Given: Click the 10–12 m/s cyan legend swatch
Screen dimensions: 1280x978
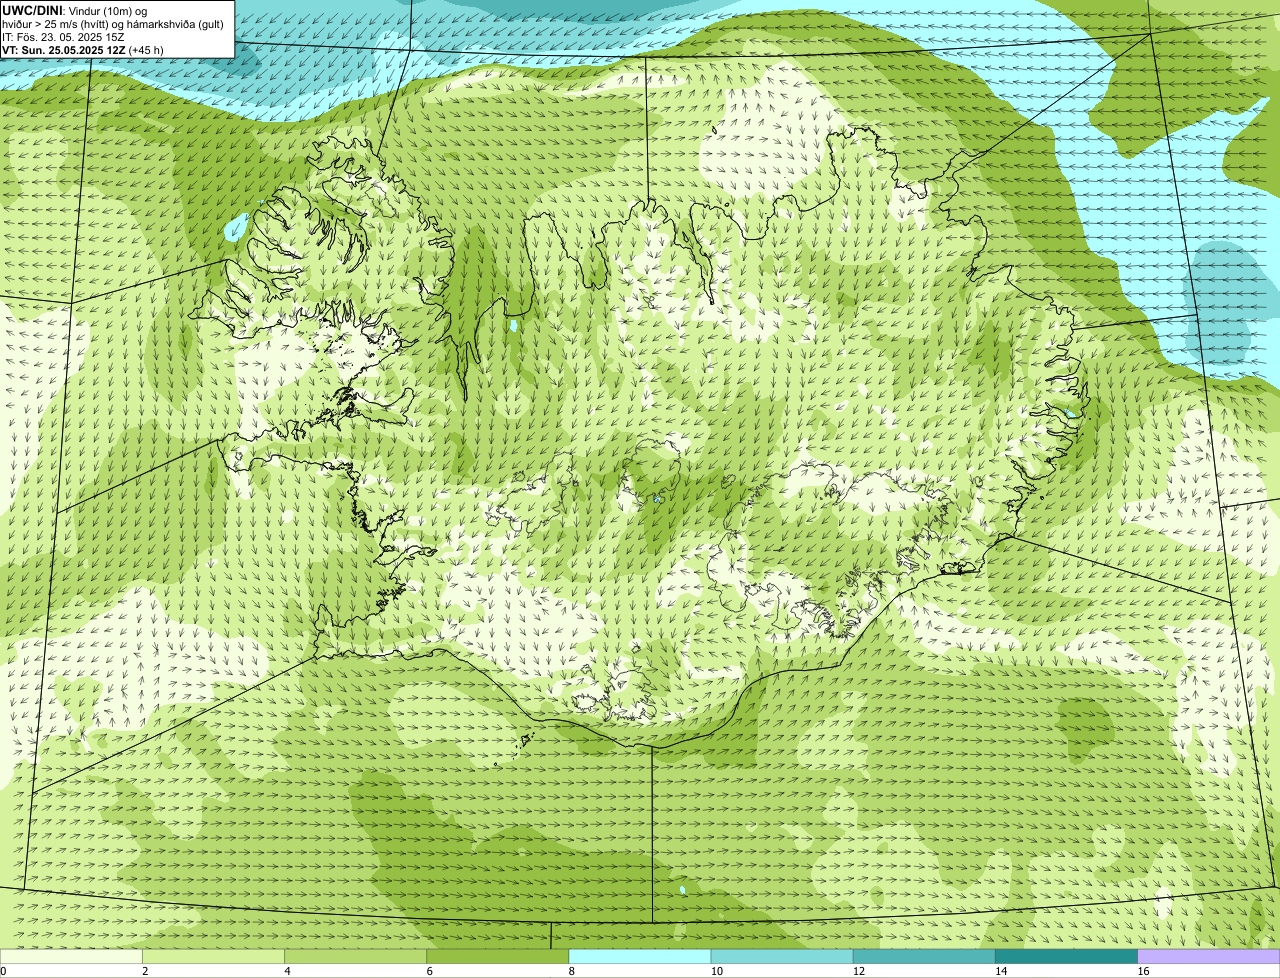Looking at the screenshot, I should coord(782,956).
